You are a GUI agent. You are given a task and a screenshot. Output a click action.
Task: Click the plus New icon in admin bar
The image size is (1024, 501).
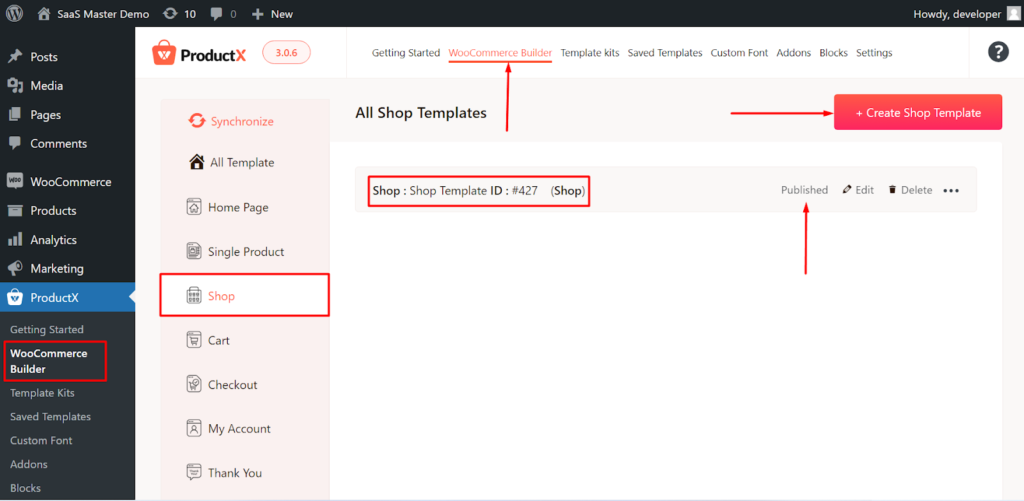(x=258, y=14)
